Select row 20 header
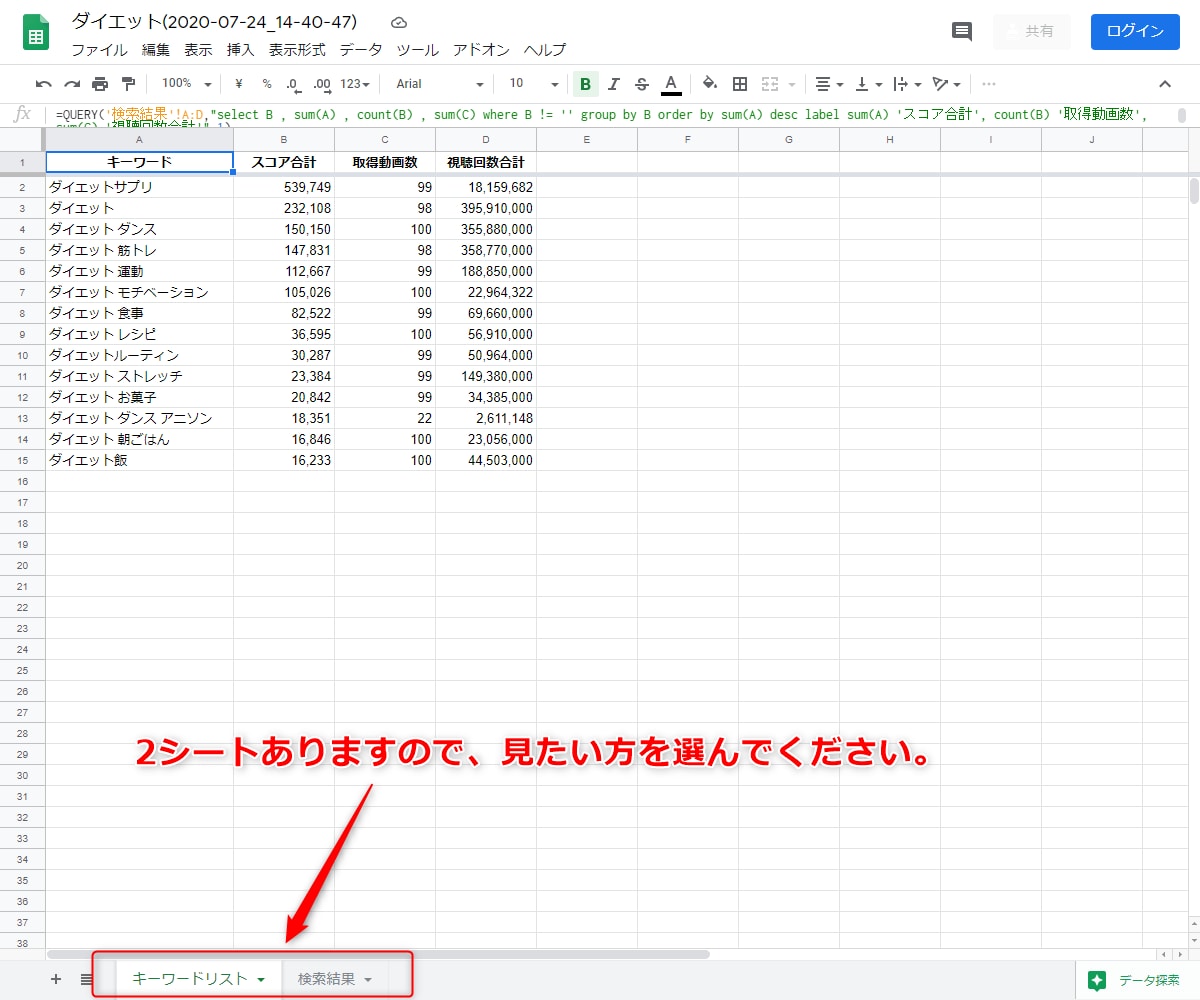The width and height of the screenshot is (1200, 1000). 22,565
